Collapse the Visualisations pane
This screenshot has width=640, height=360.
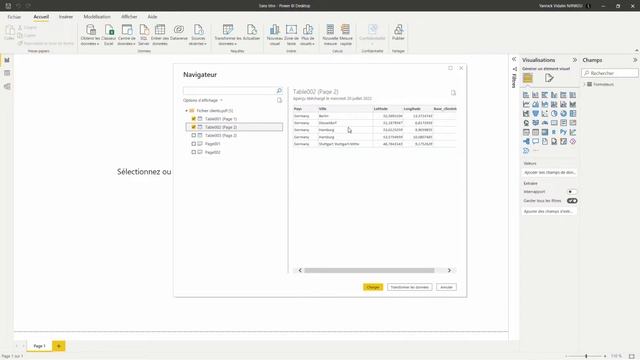(575, 60)
